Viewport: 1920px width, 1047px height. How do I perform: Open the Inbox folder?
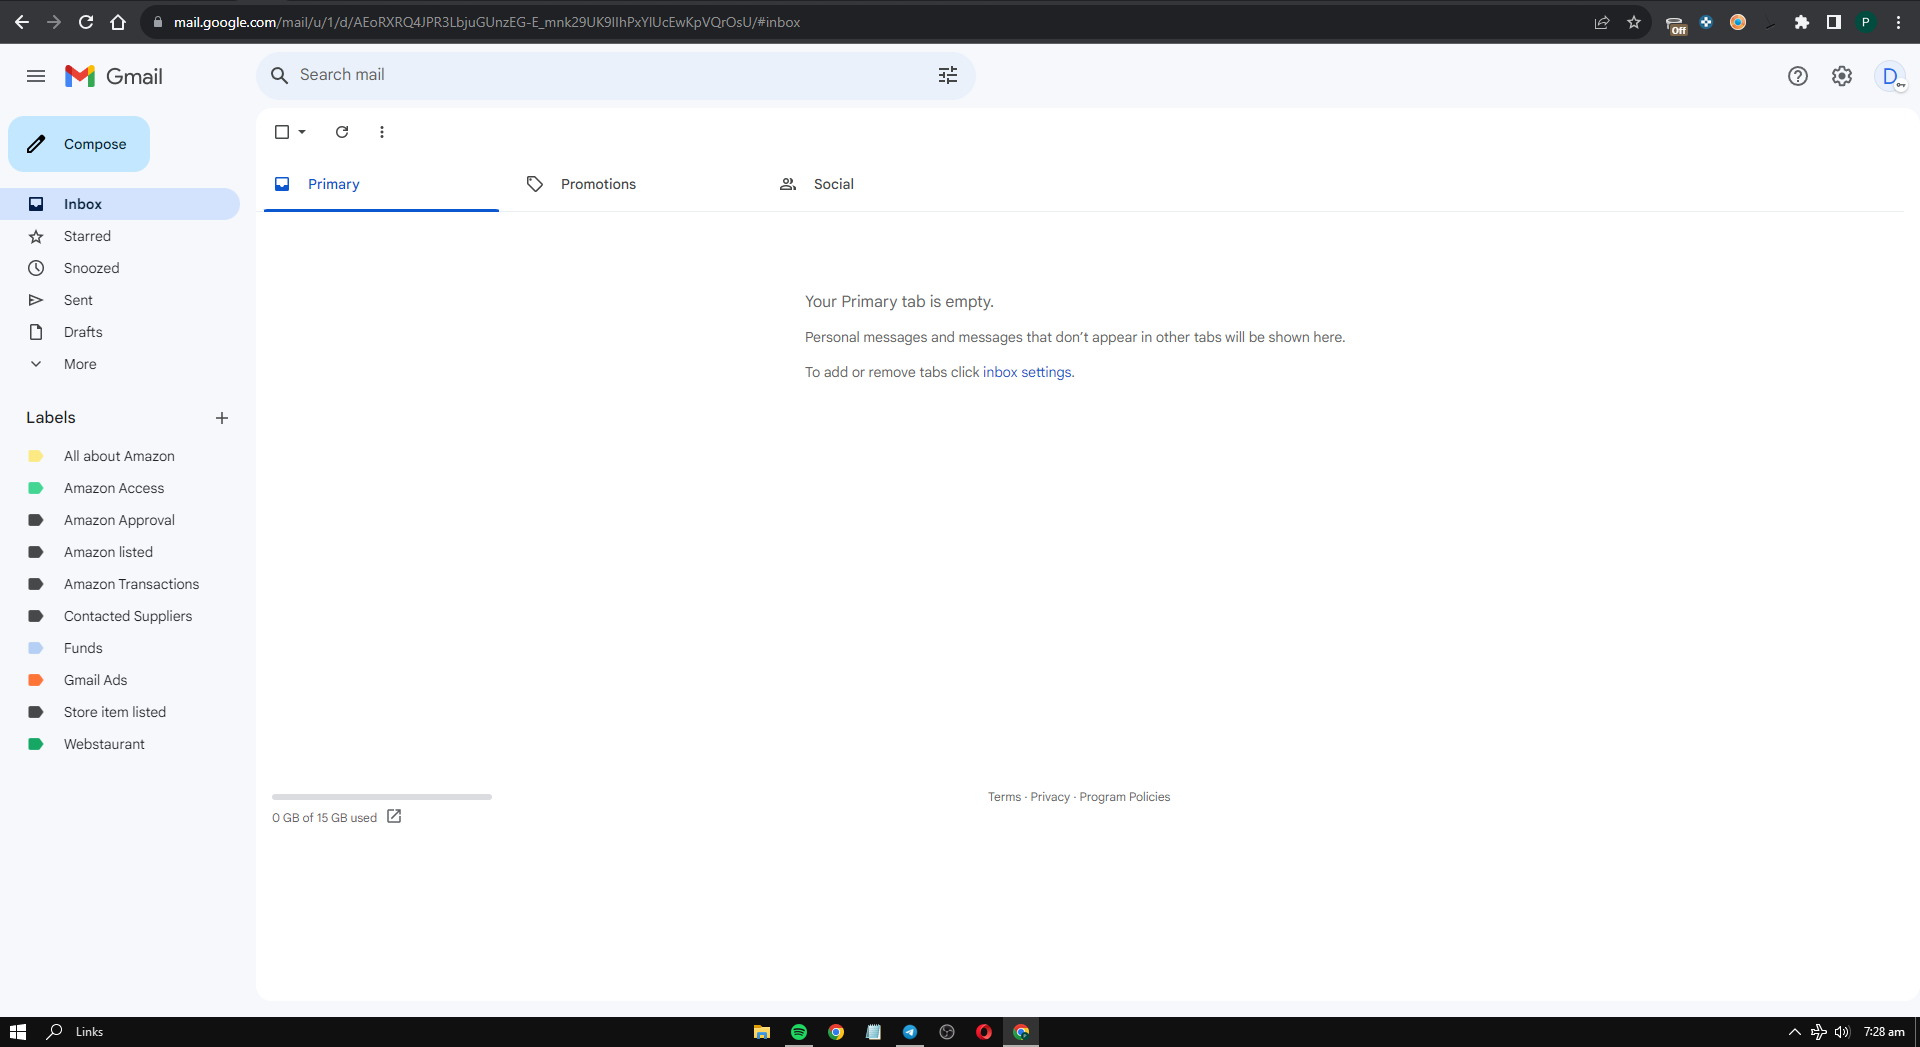click(120, 204)
